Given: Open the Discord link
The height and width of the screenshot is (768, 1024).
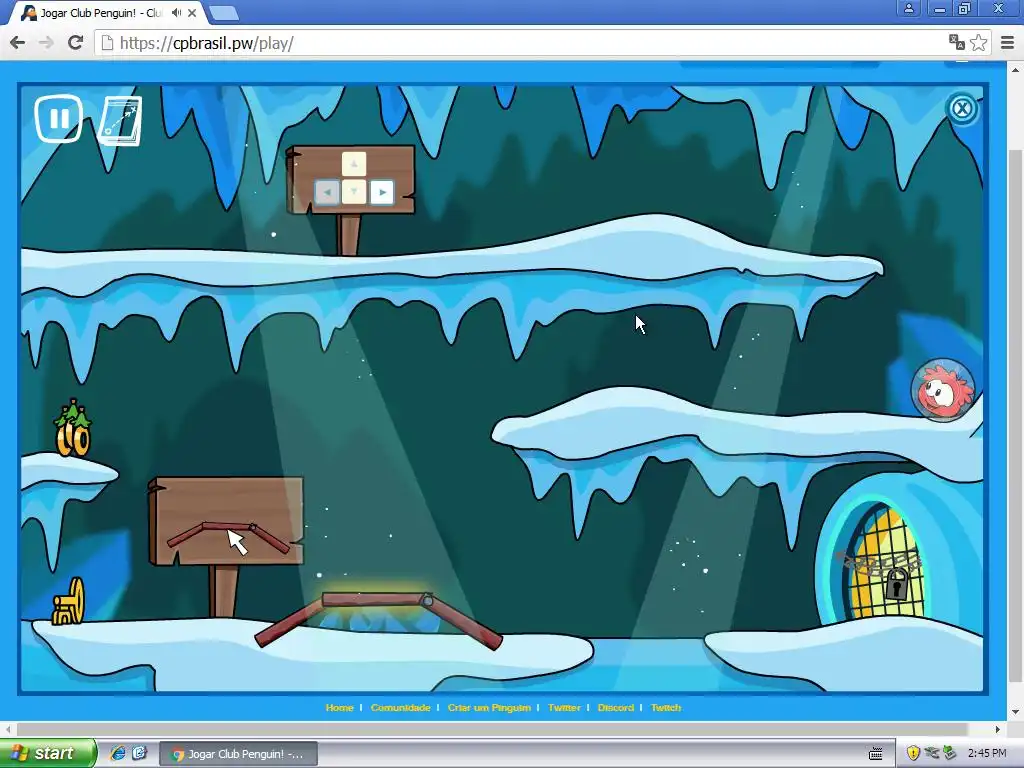Looking at the screenshot, I should (x=616, y=707).
